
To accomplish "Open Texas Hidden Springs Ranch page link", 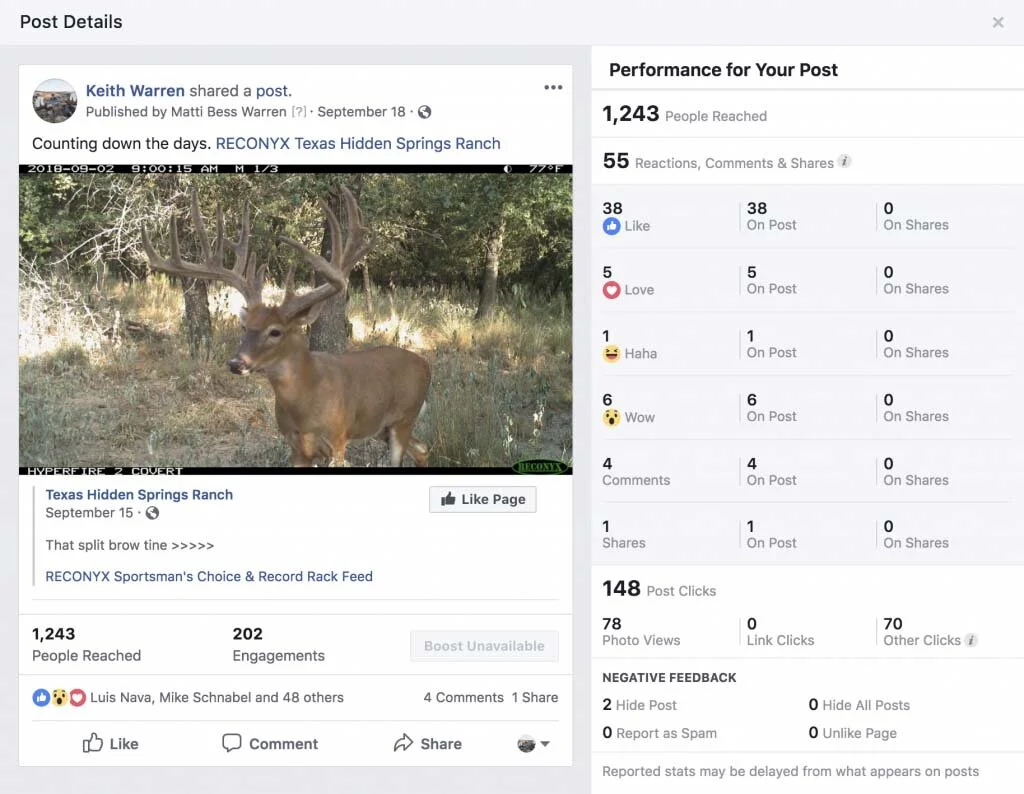I will [x=139, y=495].
